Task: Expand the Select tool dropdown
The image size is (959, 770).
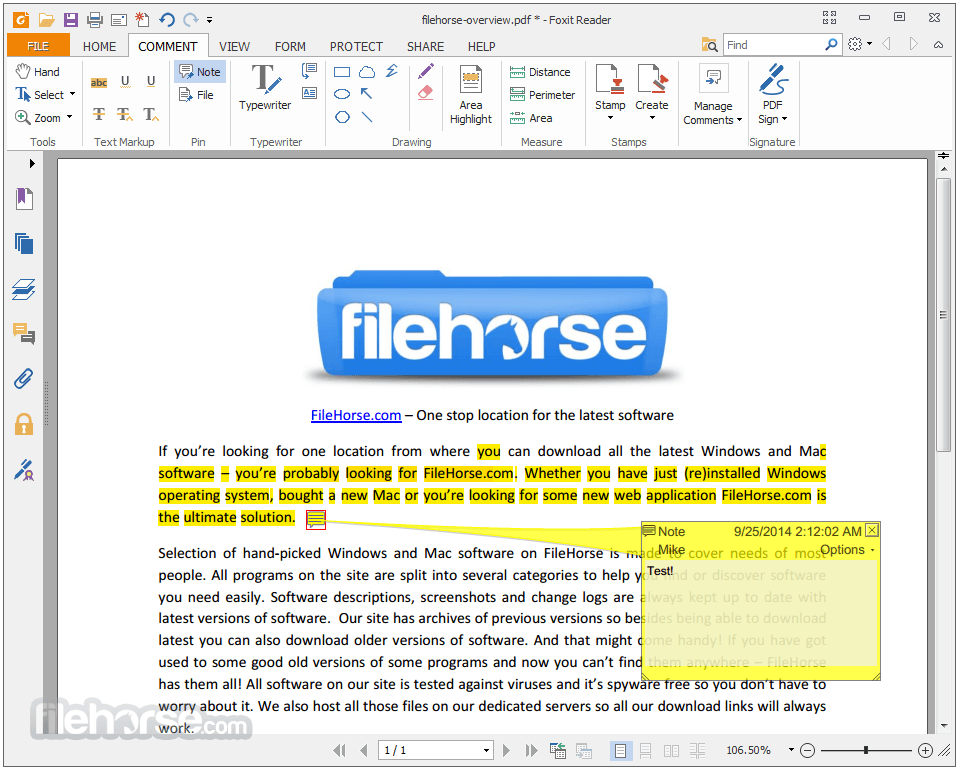Action: click(73, 94)
